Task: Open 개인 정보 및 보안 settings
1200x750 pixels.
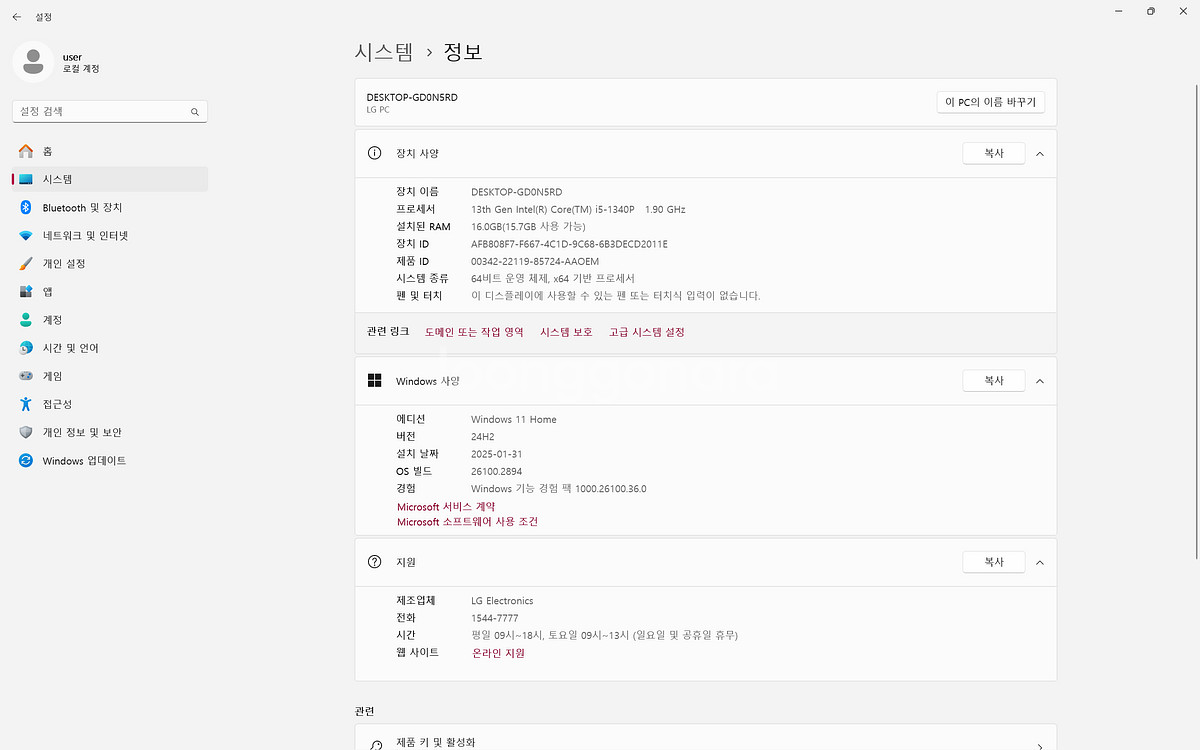Action: tap(110, 432)
